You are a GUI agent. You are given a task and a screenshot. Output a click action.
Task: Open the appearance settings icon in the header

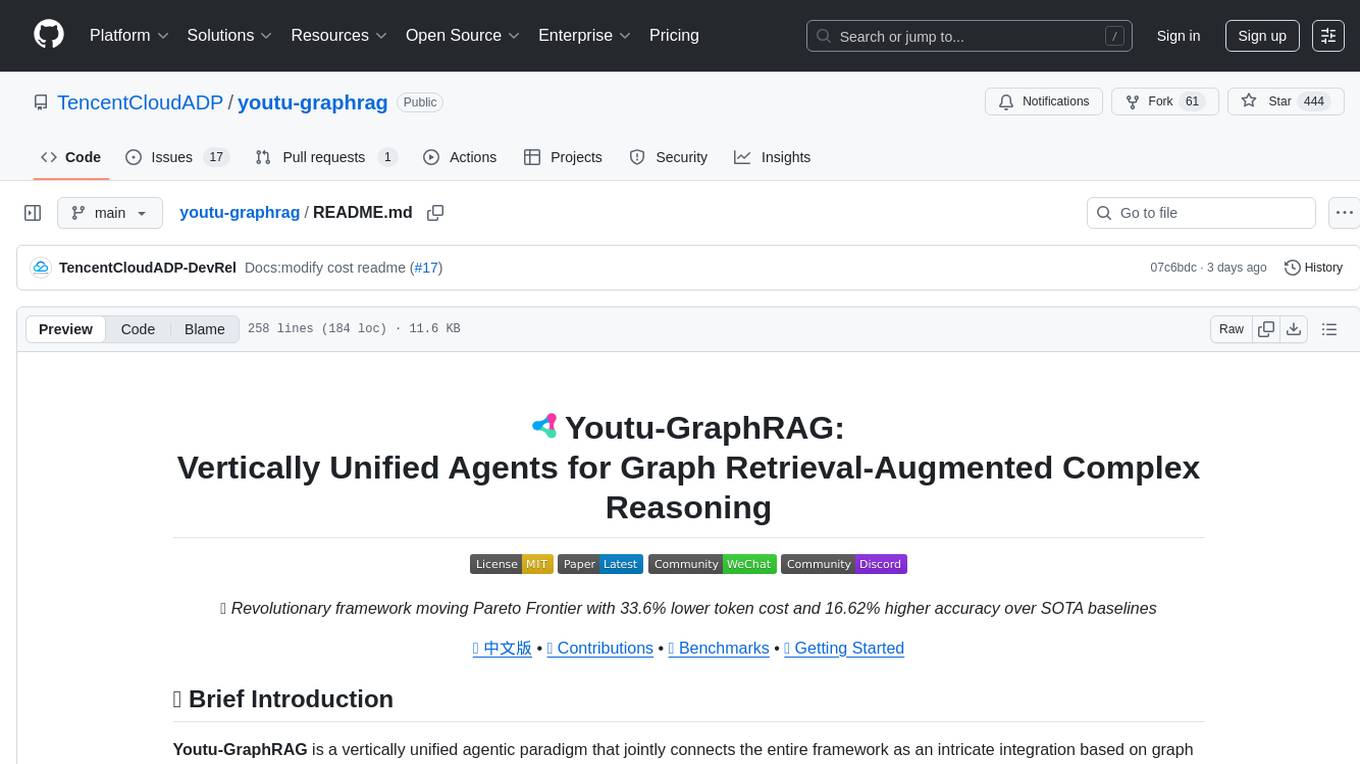(x=1328, y=36)
